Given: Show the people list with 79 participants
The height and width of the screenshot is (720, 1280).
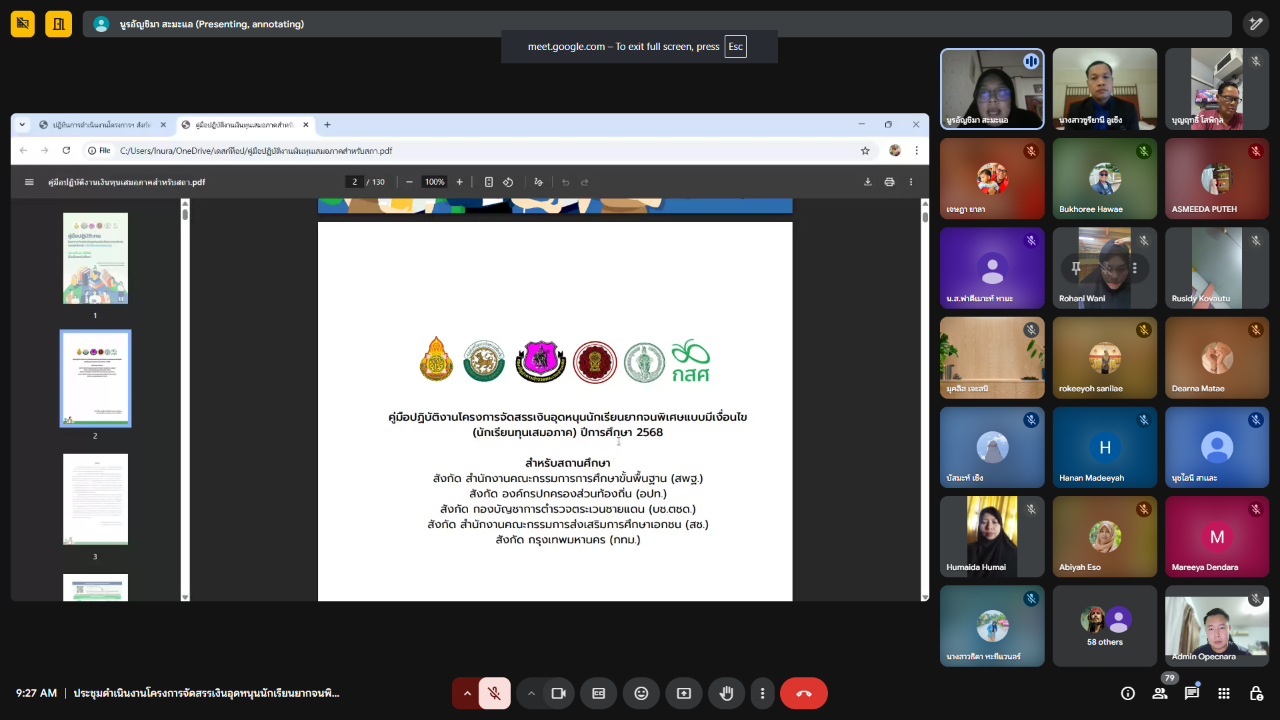Looking at the screenshot, I should [1160, 693].
